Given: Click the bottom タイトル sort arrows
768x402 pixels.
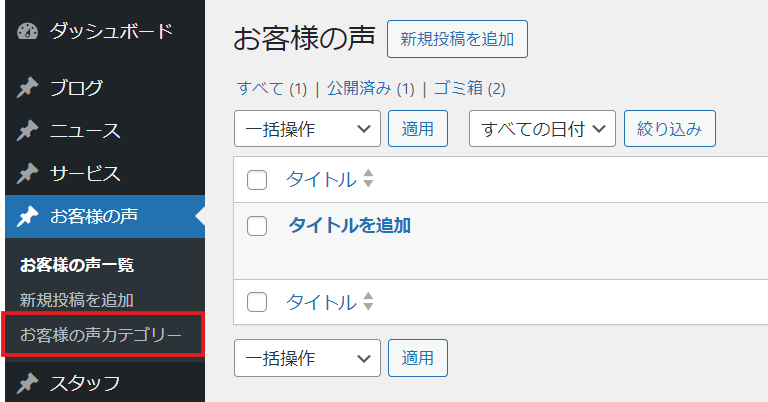Looking at the screenshot, I should click(368, 302).
